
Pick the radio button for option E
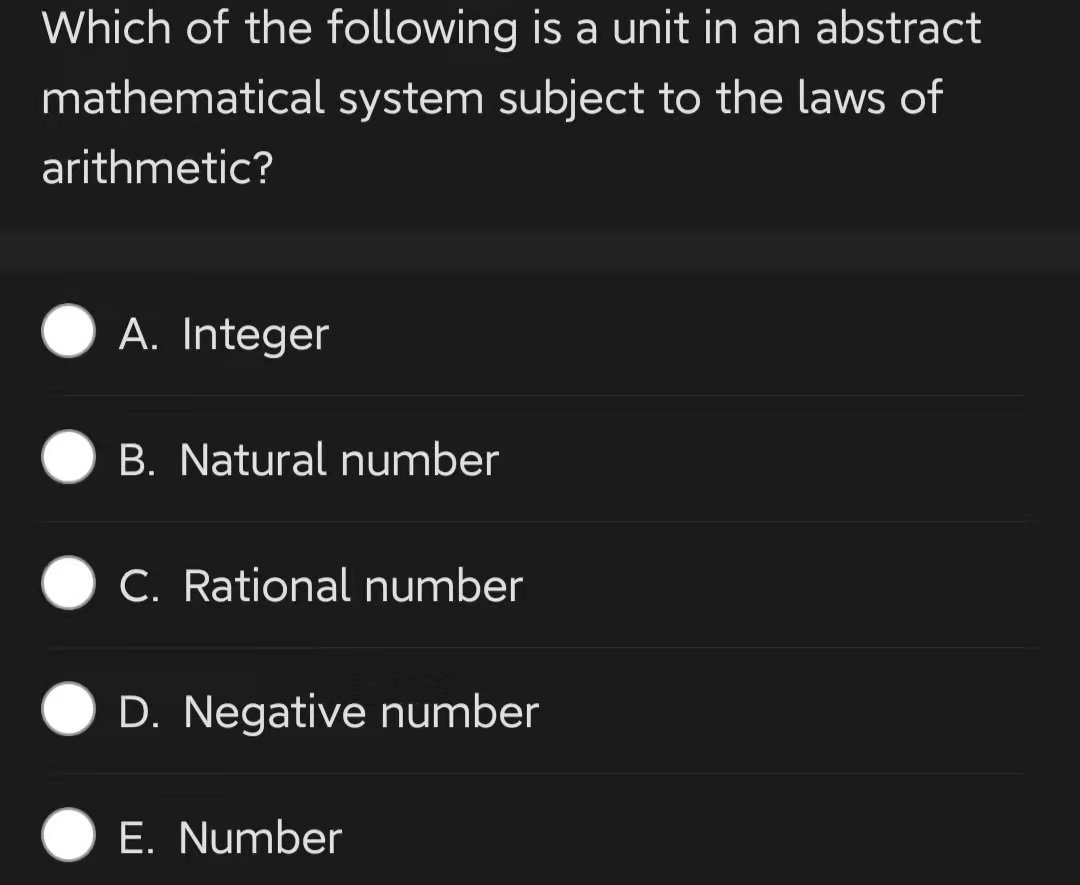pyautogui.click(x=69, y=837)
